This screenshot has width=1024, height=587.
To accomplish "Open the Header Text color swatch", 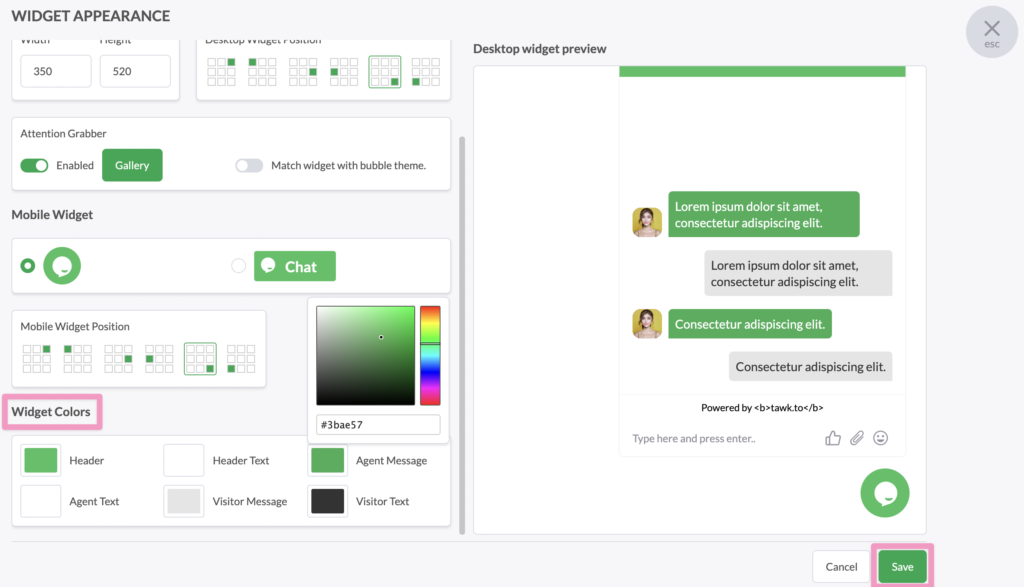I will [x=184, y=460].
